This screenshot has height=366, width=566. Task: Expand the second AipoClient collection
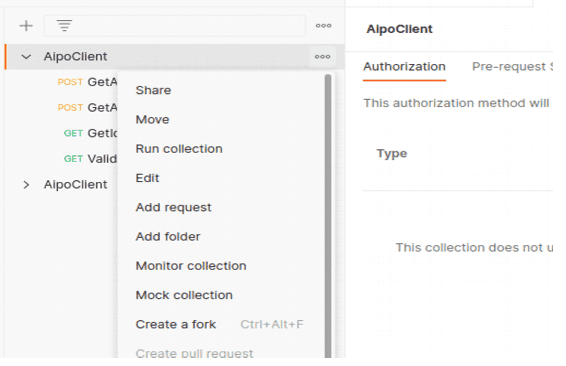point(26,185)
